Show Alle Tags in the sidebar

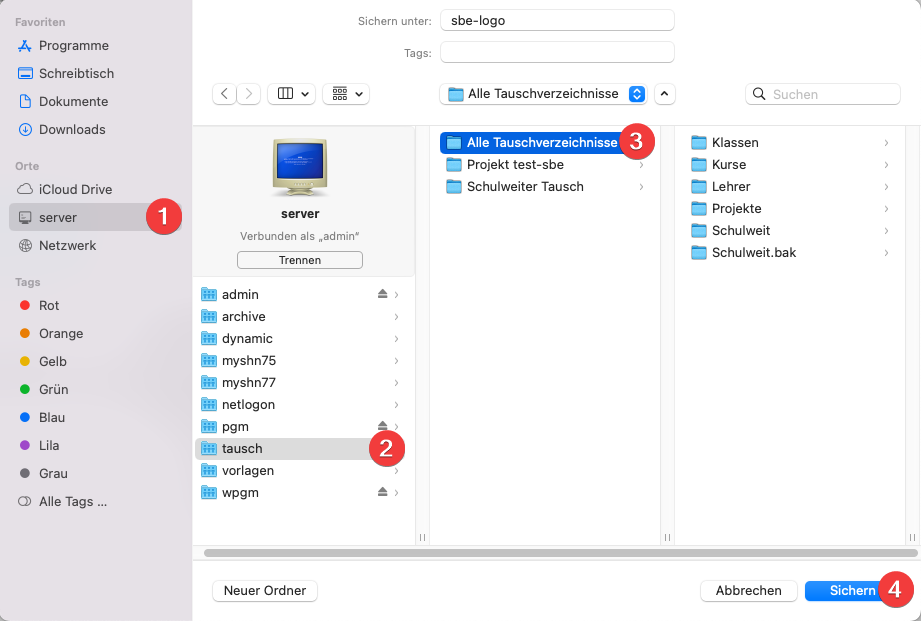62,502
